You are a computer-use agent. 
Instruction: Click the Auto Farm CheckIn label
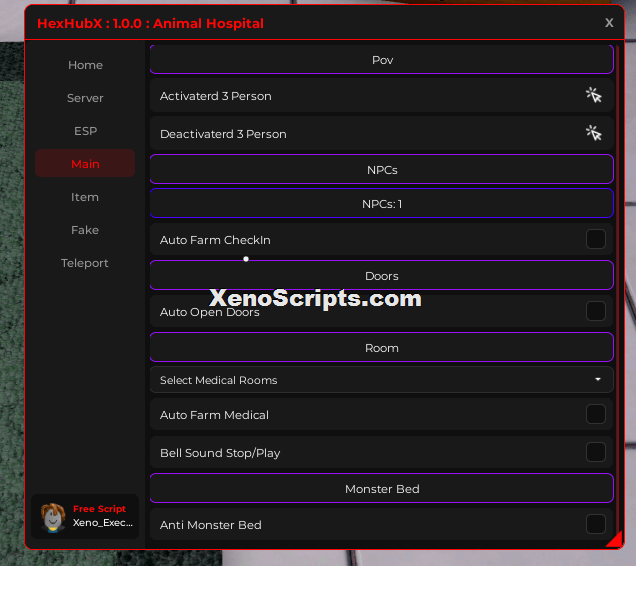(215, 240)
